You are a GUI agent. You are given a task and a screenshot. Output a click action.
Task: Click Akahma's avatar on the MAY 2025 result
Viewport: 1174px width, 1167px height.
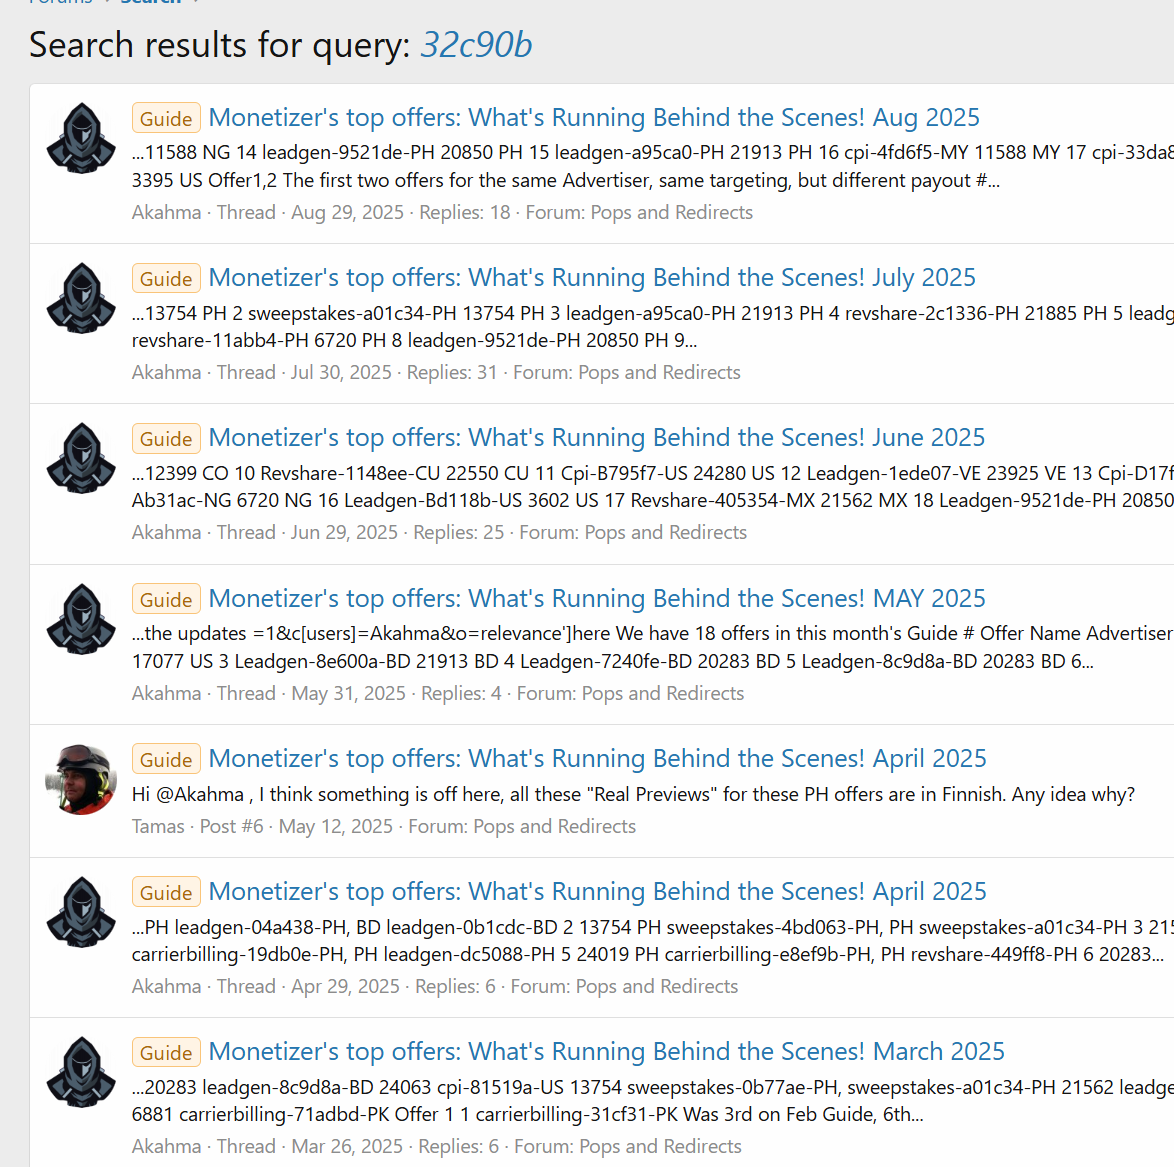click(x=81, y=619)
